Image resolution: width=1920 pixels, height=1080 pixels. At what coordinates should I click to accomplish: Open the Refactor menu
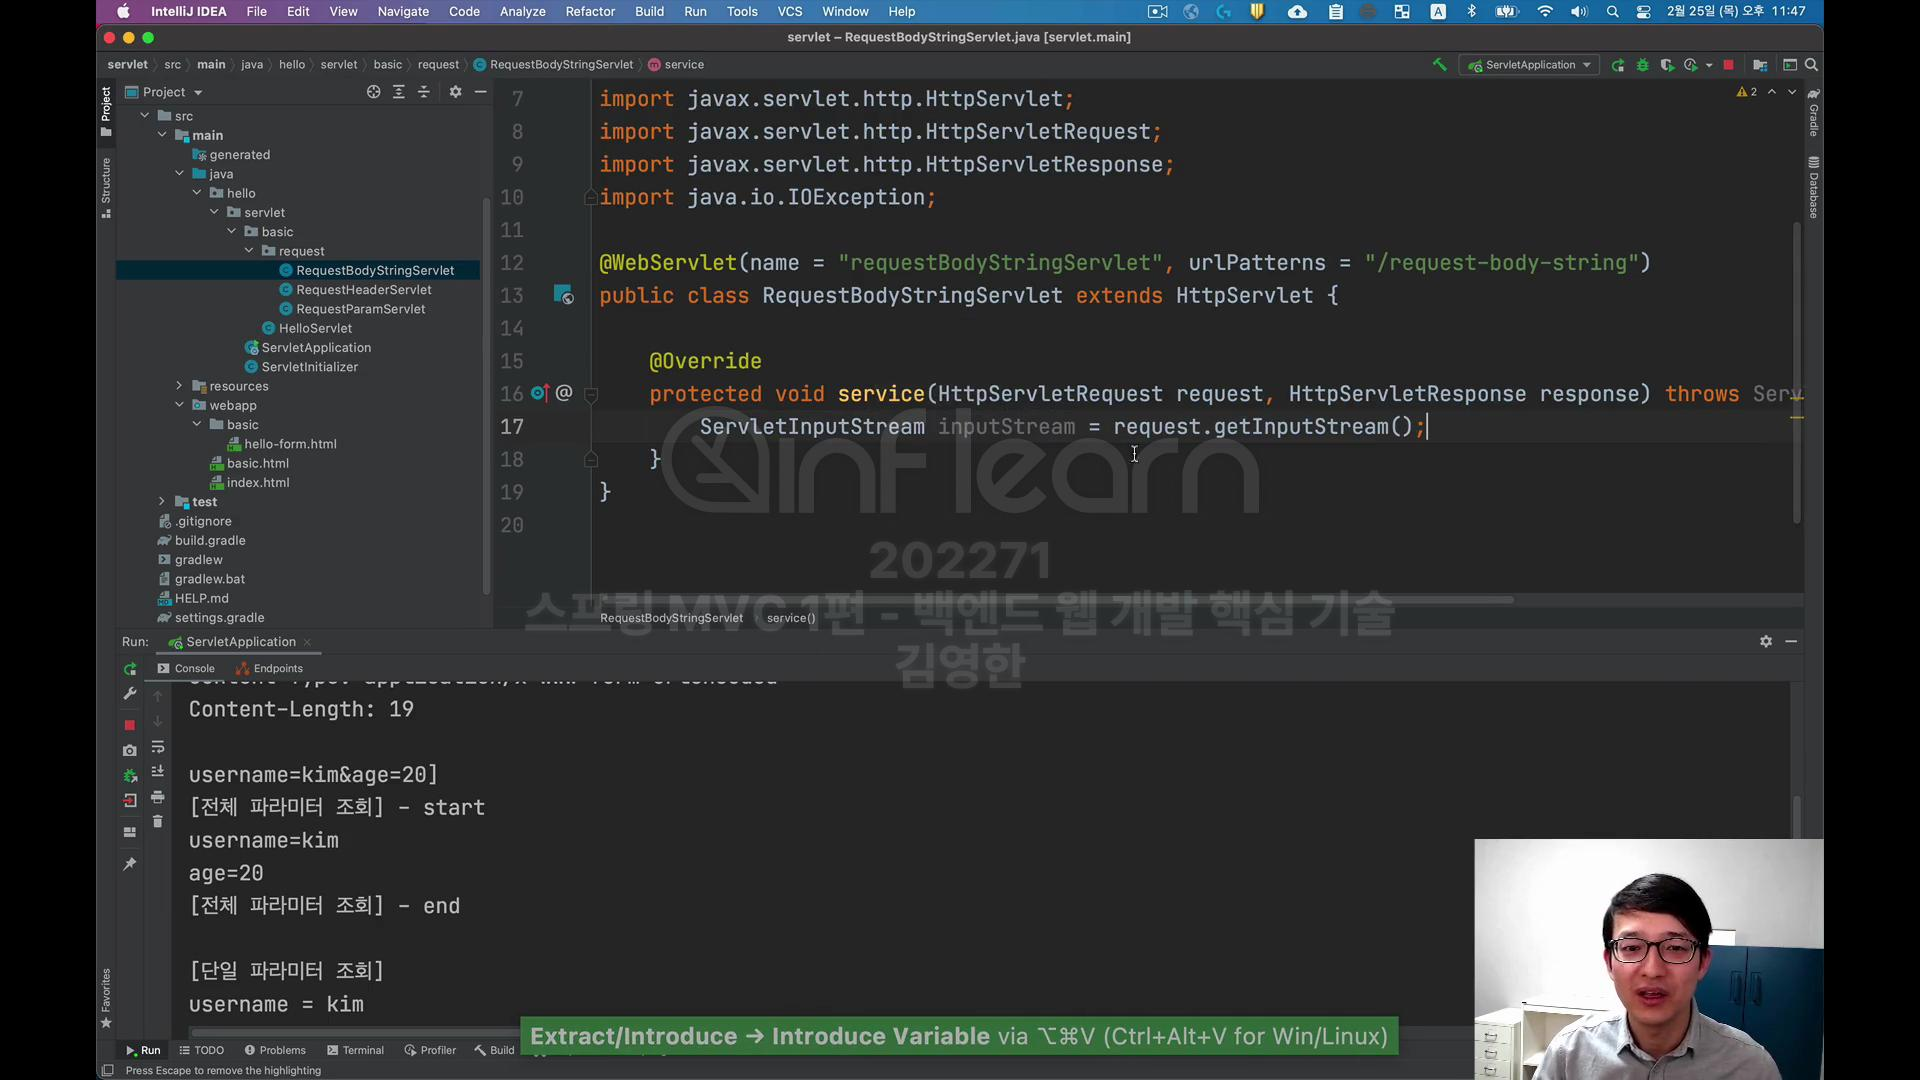tap(590, 12)
